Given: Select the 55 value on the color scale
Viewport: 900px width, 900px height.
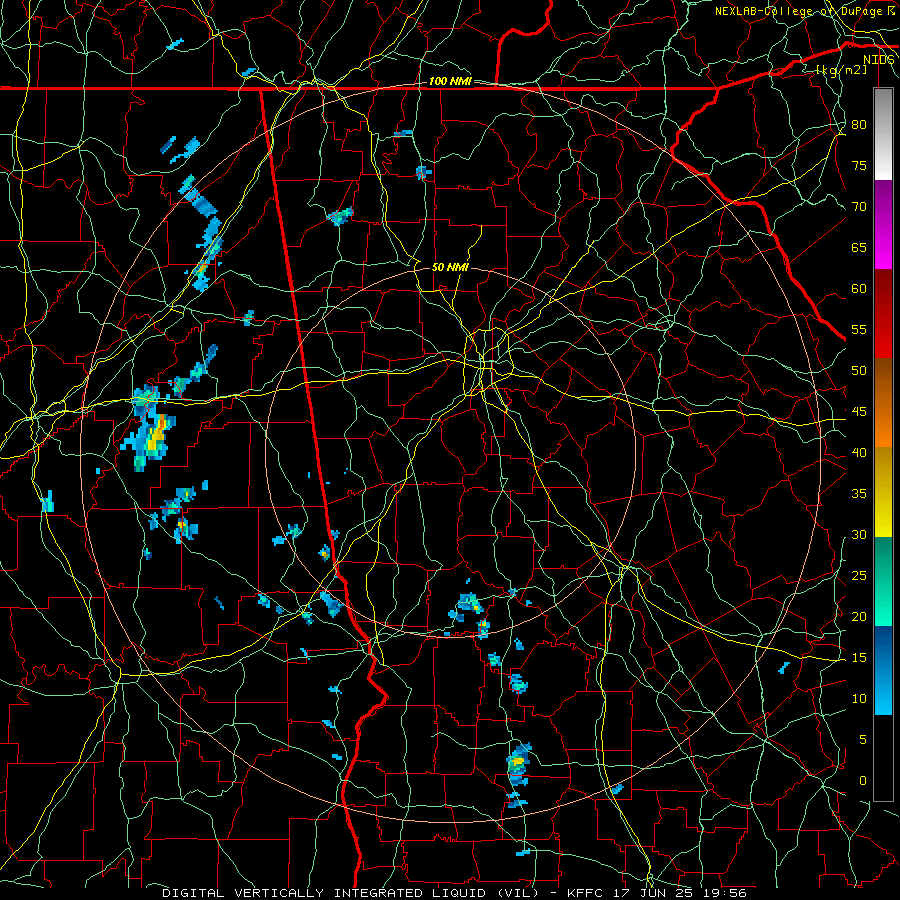Looking at the screenshot, I should coord(859,329).
